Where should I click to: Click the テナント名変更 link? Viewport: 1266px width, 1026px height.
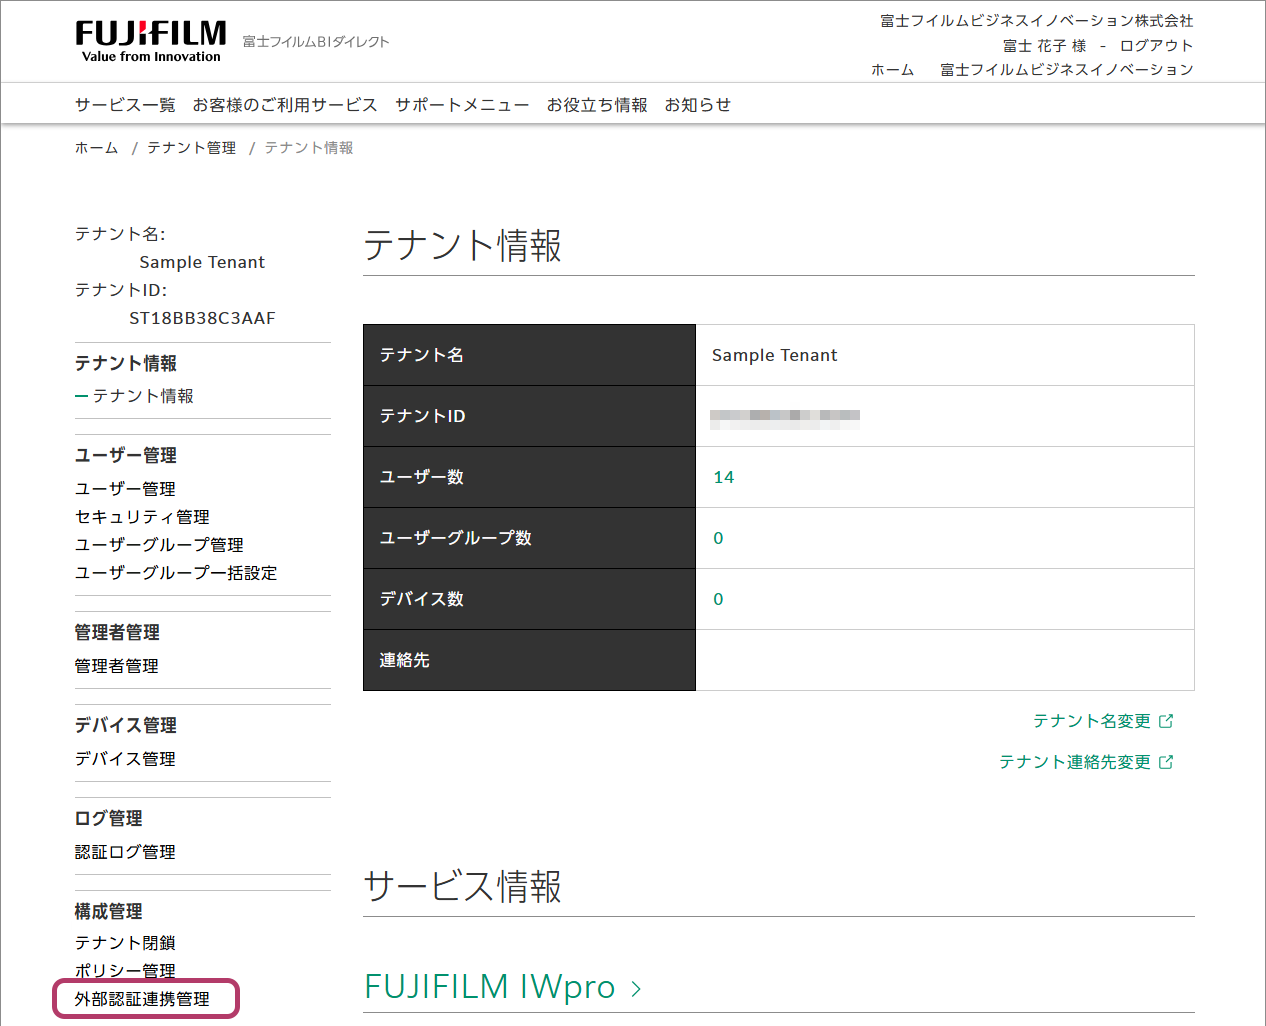click(1092, 721)
